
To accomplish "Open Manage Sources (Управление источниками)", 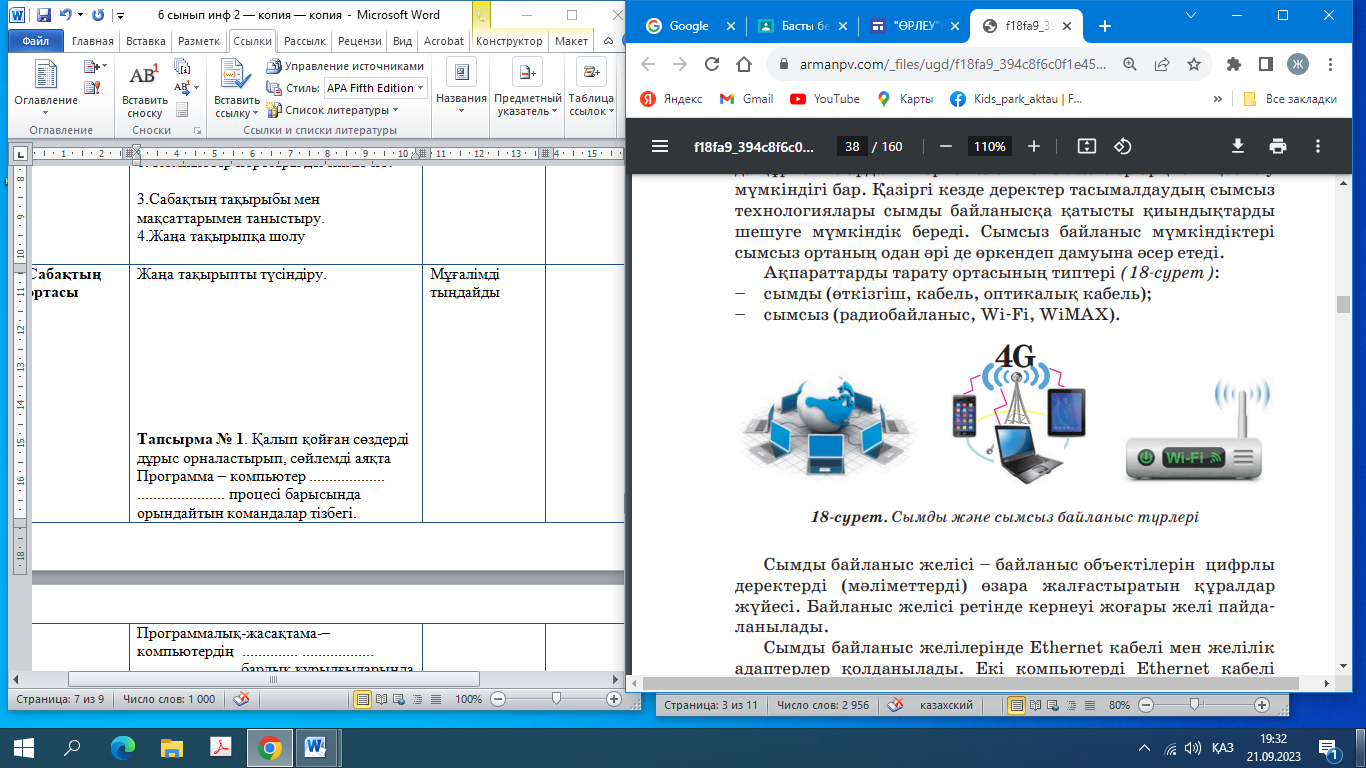I will point(345,66).
